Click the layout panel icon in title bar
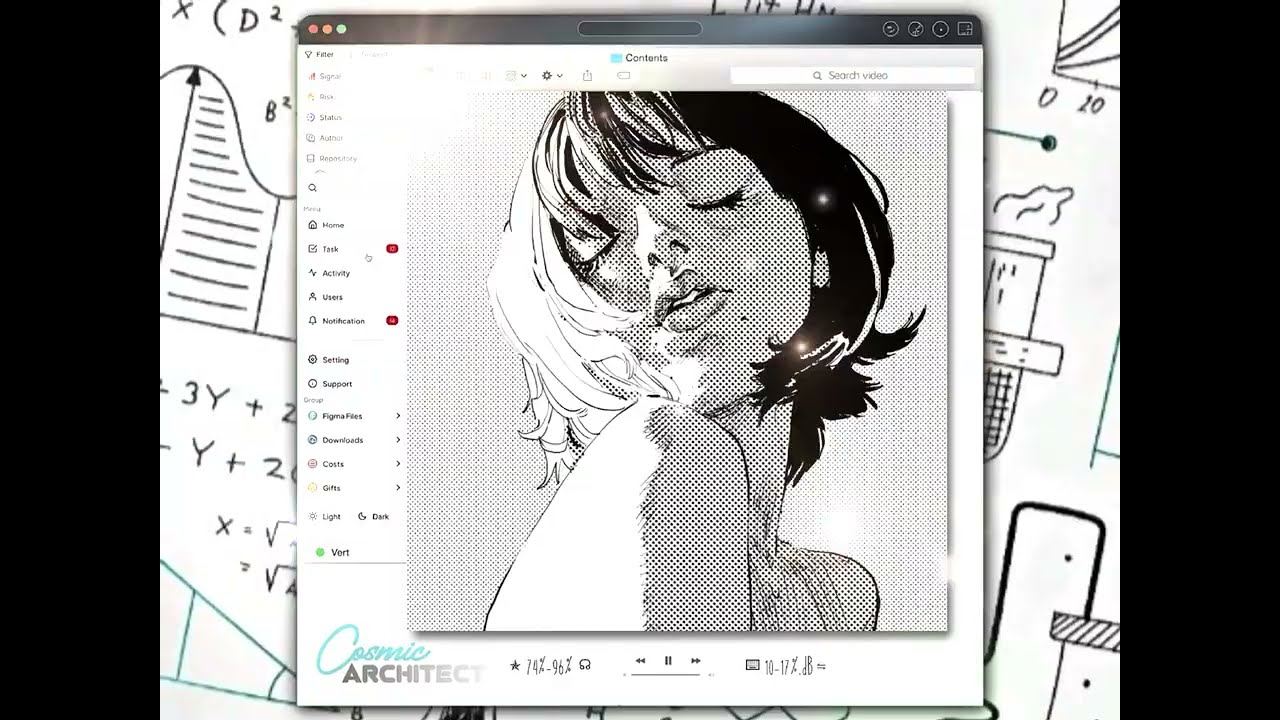 pyautogui.click(x=965, y=29)
